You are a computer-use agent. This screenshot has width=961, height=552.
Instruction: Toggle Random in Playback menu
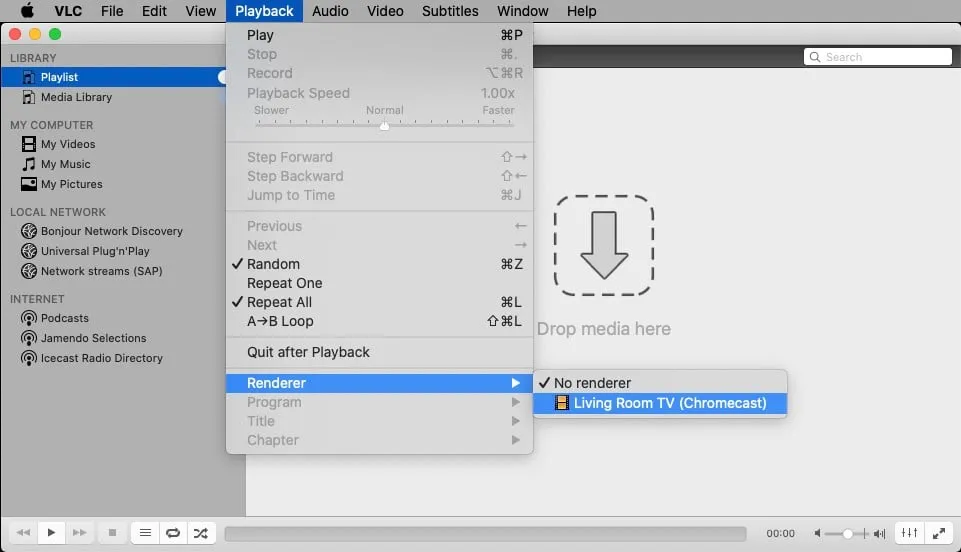(379, 264)
